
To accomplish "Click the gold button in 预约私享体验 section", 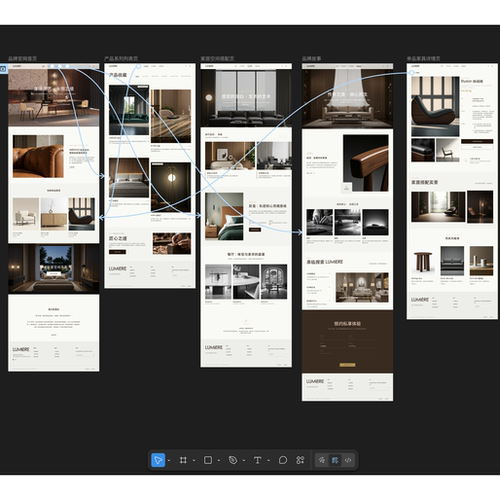I will 347,365.
